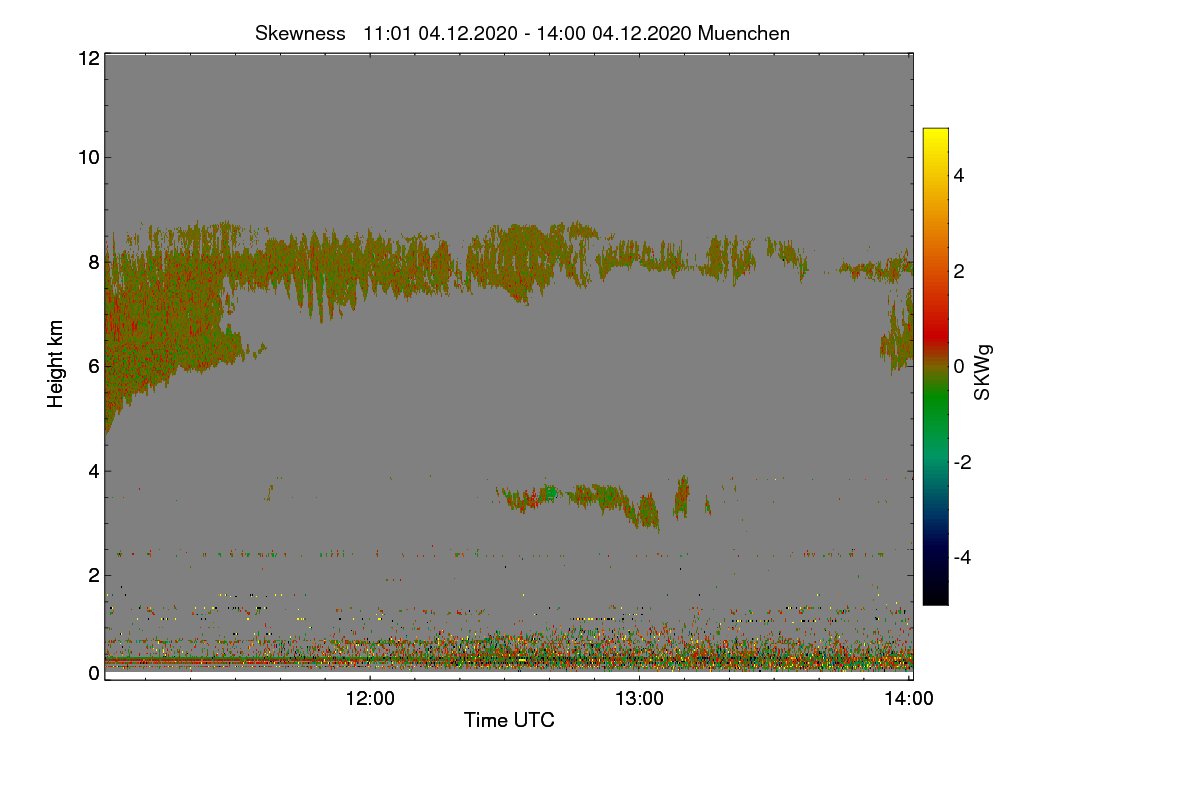Click the colorbar tick label 0

click(x=959, y=366)
